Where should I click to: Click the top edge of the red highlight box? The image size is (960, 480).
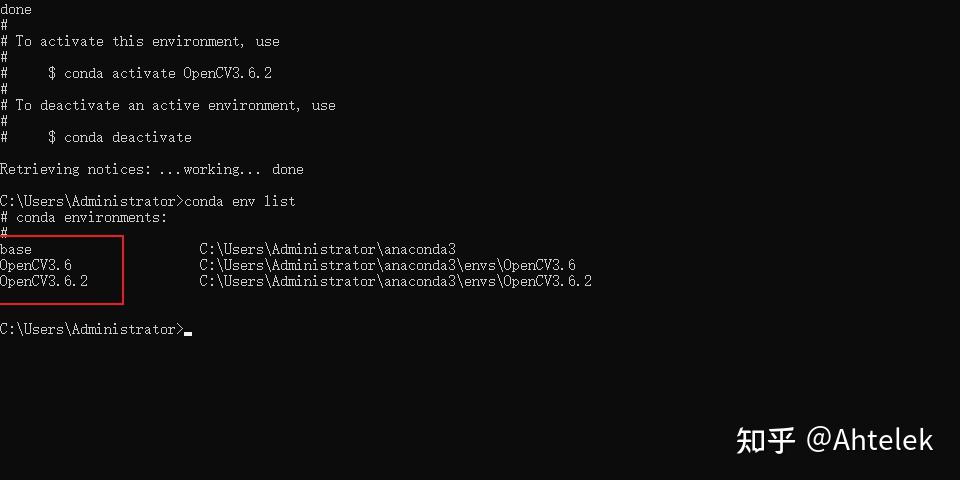pos(62,237)
